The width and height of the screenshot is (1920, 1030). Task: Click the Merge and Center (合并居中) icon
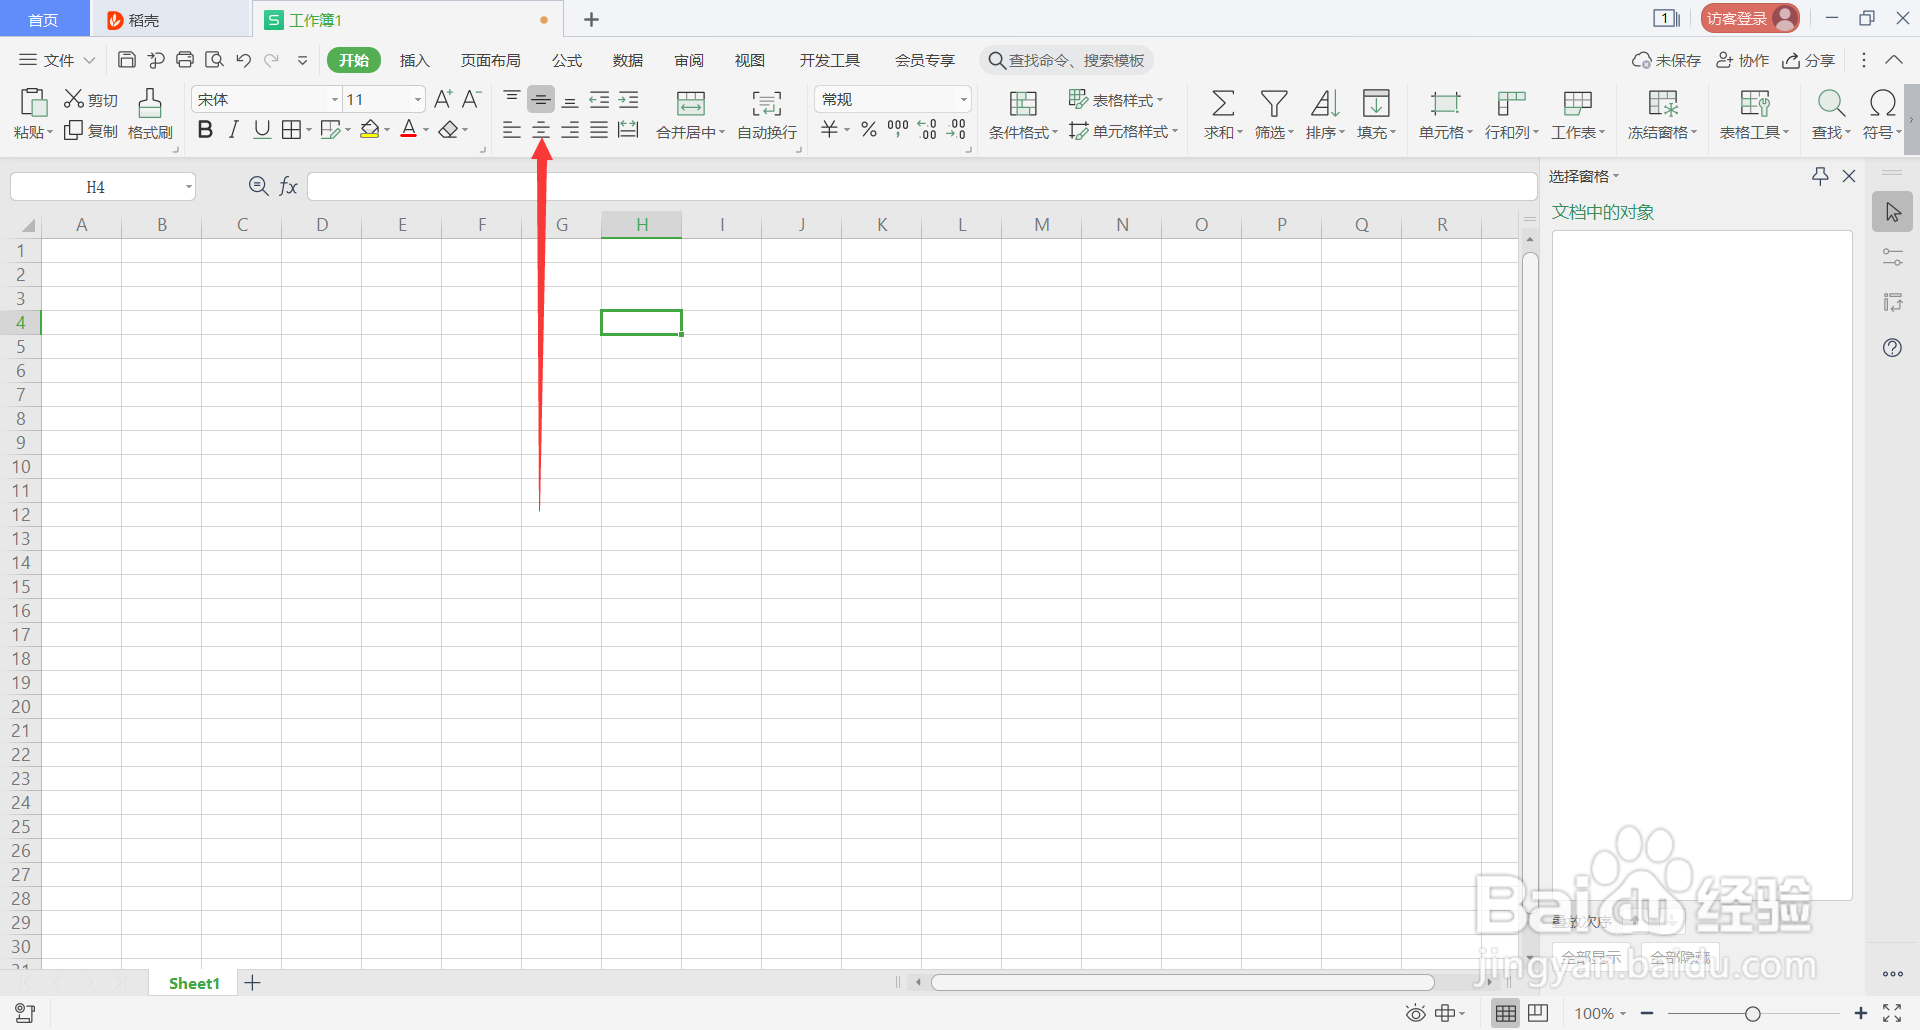coord(691,103)
